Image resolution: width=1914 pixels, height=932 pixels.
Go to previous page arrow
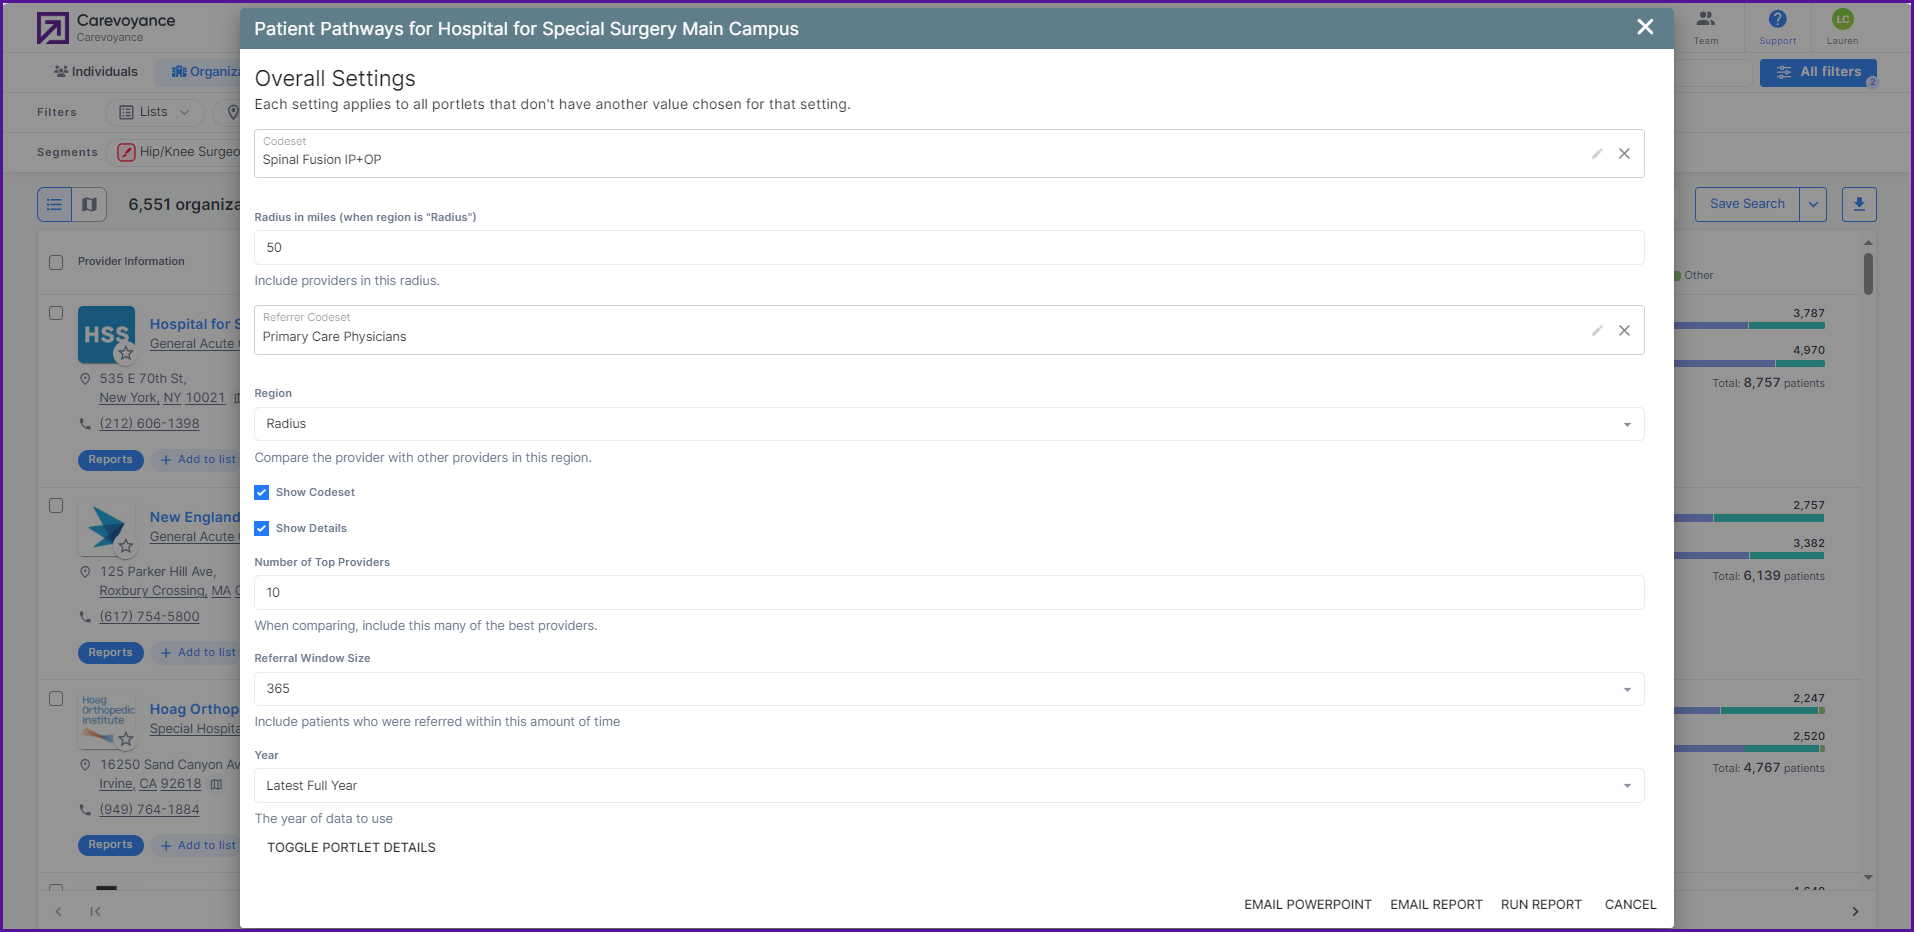(x=59, y=912)
